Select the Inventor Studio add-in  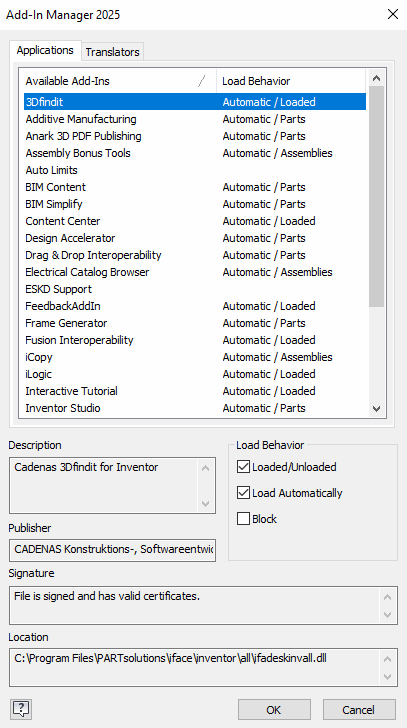[x=195, y=408]
